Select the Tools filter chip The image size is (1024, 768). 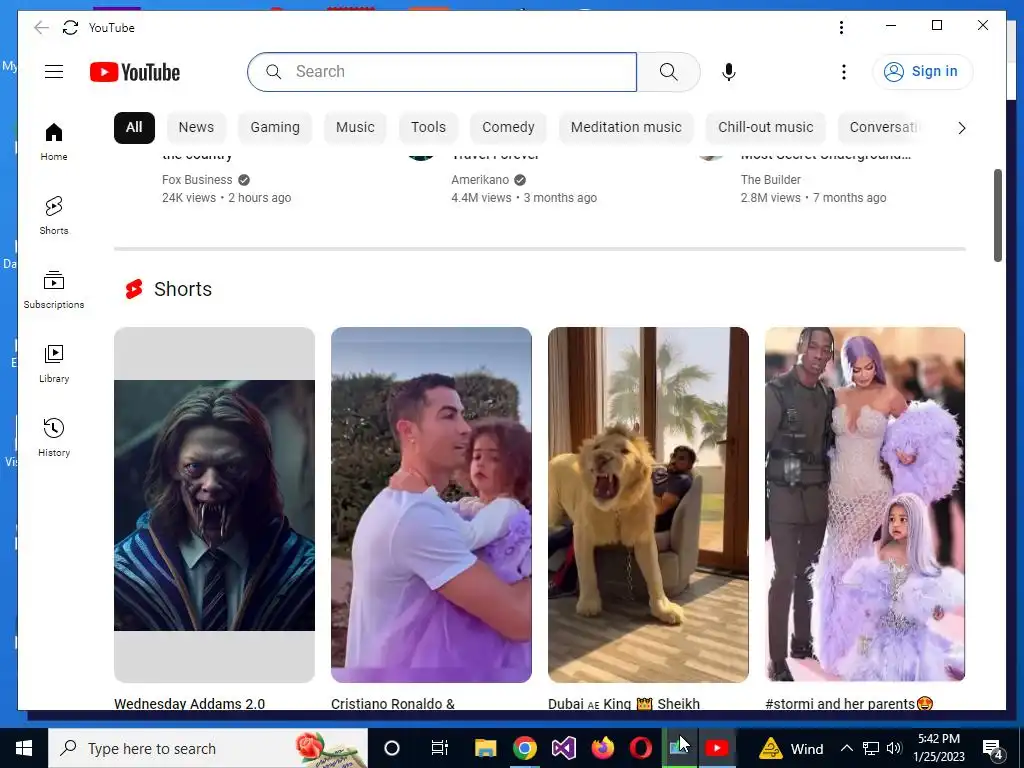428,127
